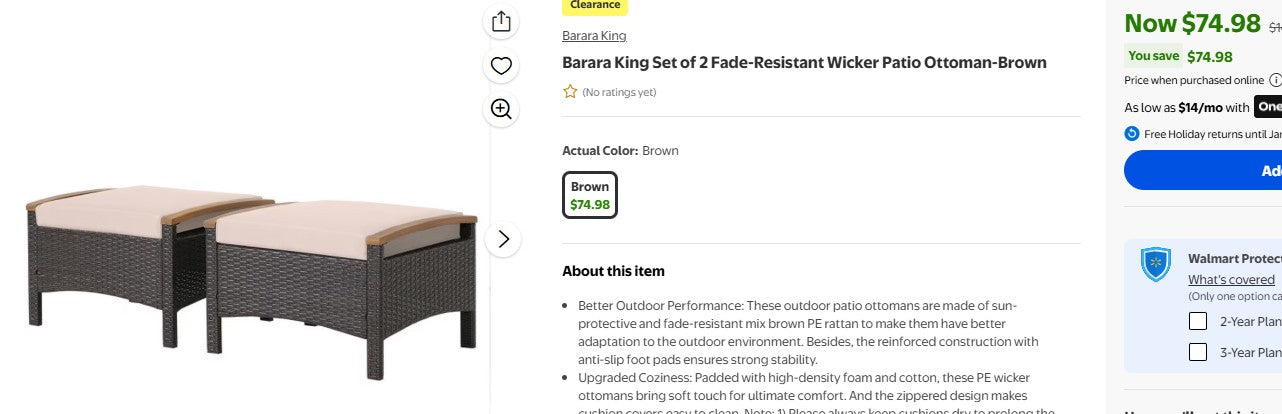1282x414 pixels.
Task: Click the About this item heading
Action: 613,271
